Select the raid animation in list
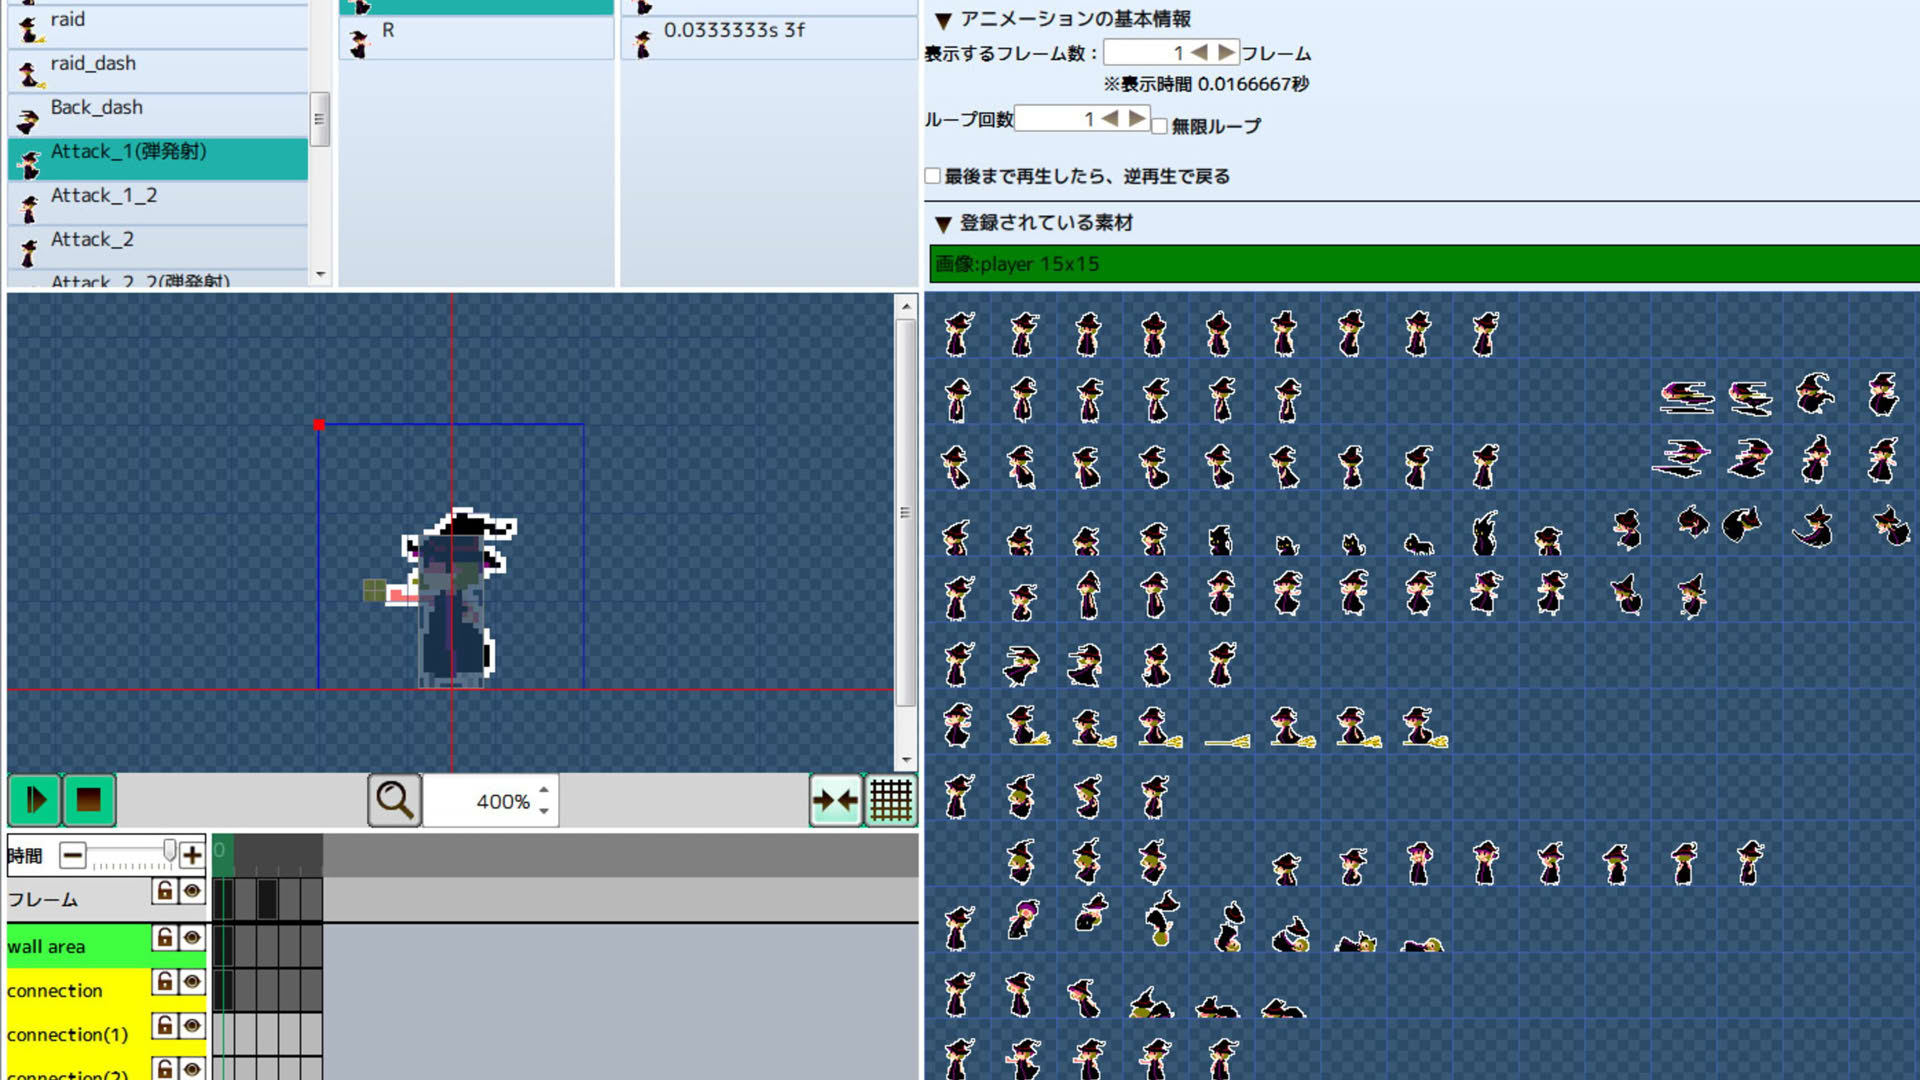Image resolution: width=1920 pixels, height=1080 pixels. [158, 26]
